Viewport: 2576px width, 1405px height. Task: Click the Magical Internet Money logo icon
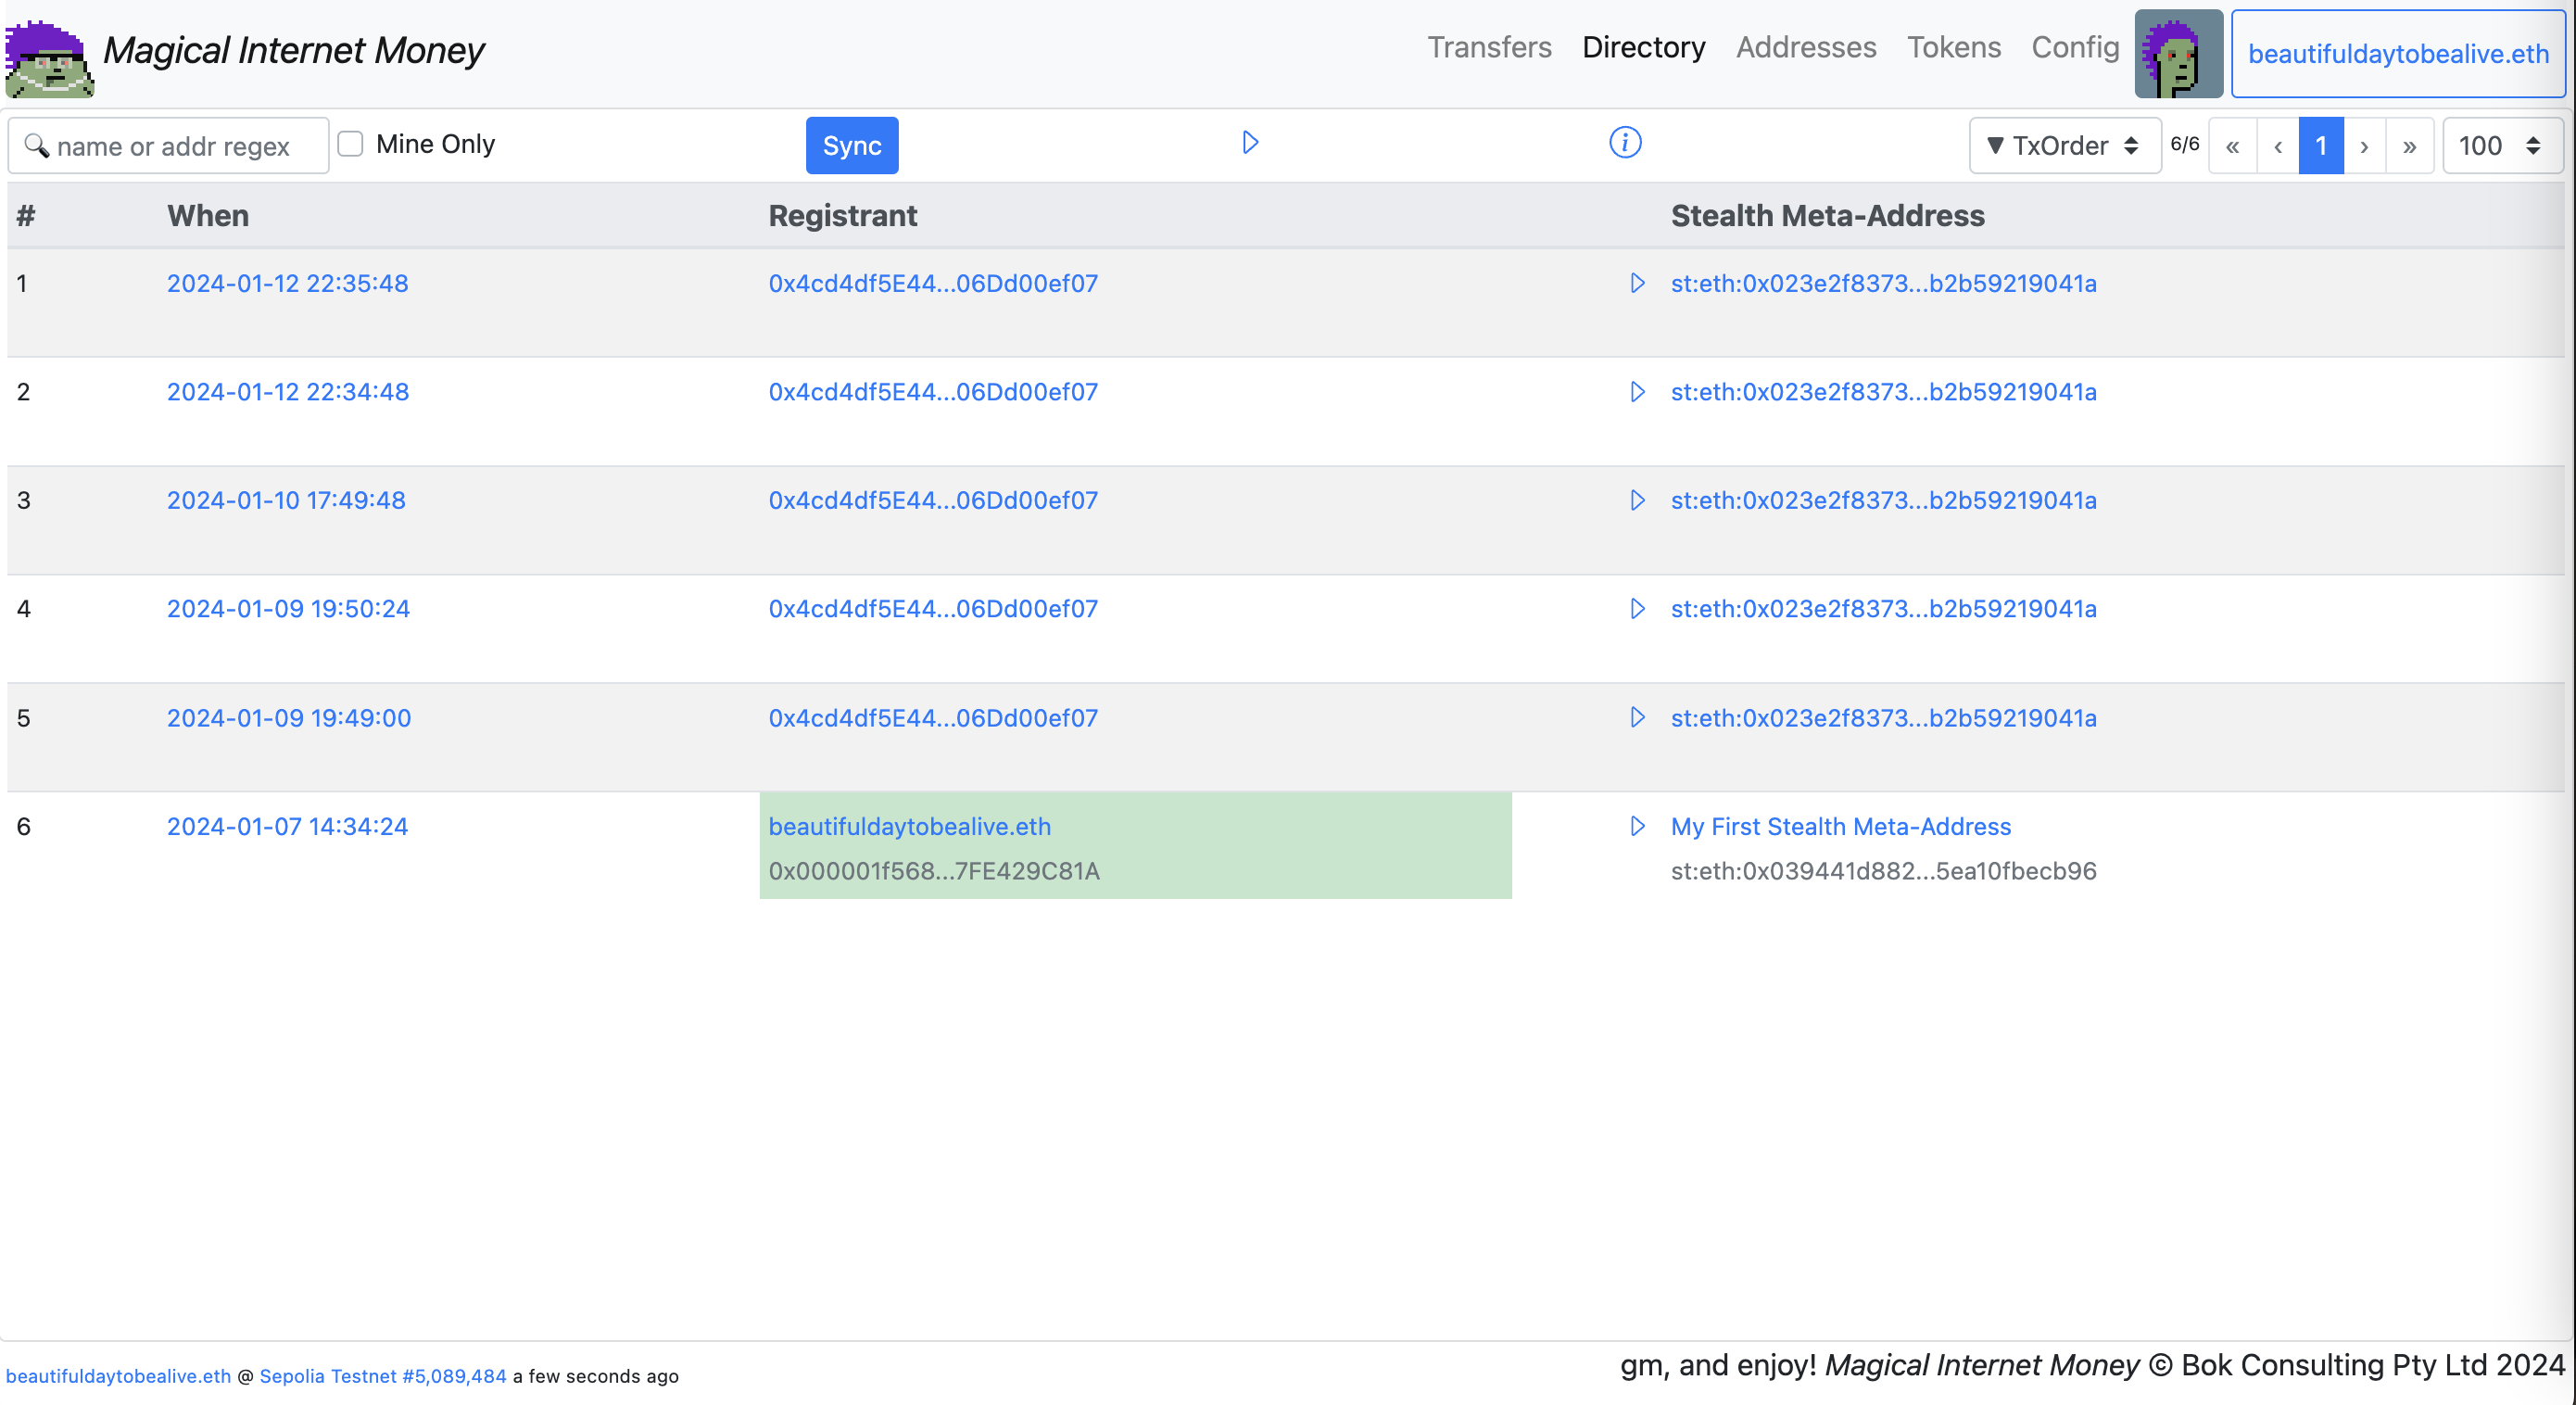49,58
